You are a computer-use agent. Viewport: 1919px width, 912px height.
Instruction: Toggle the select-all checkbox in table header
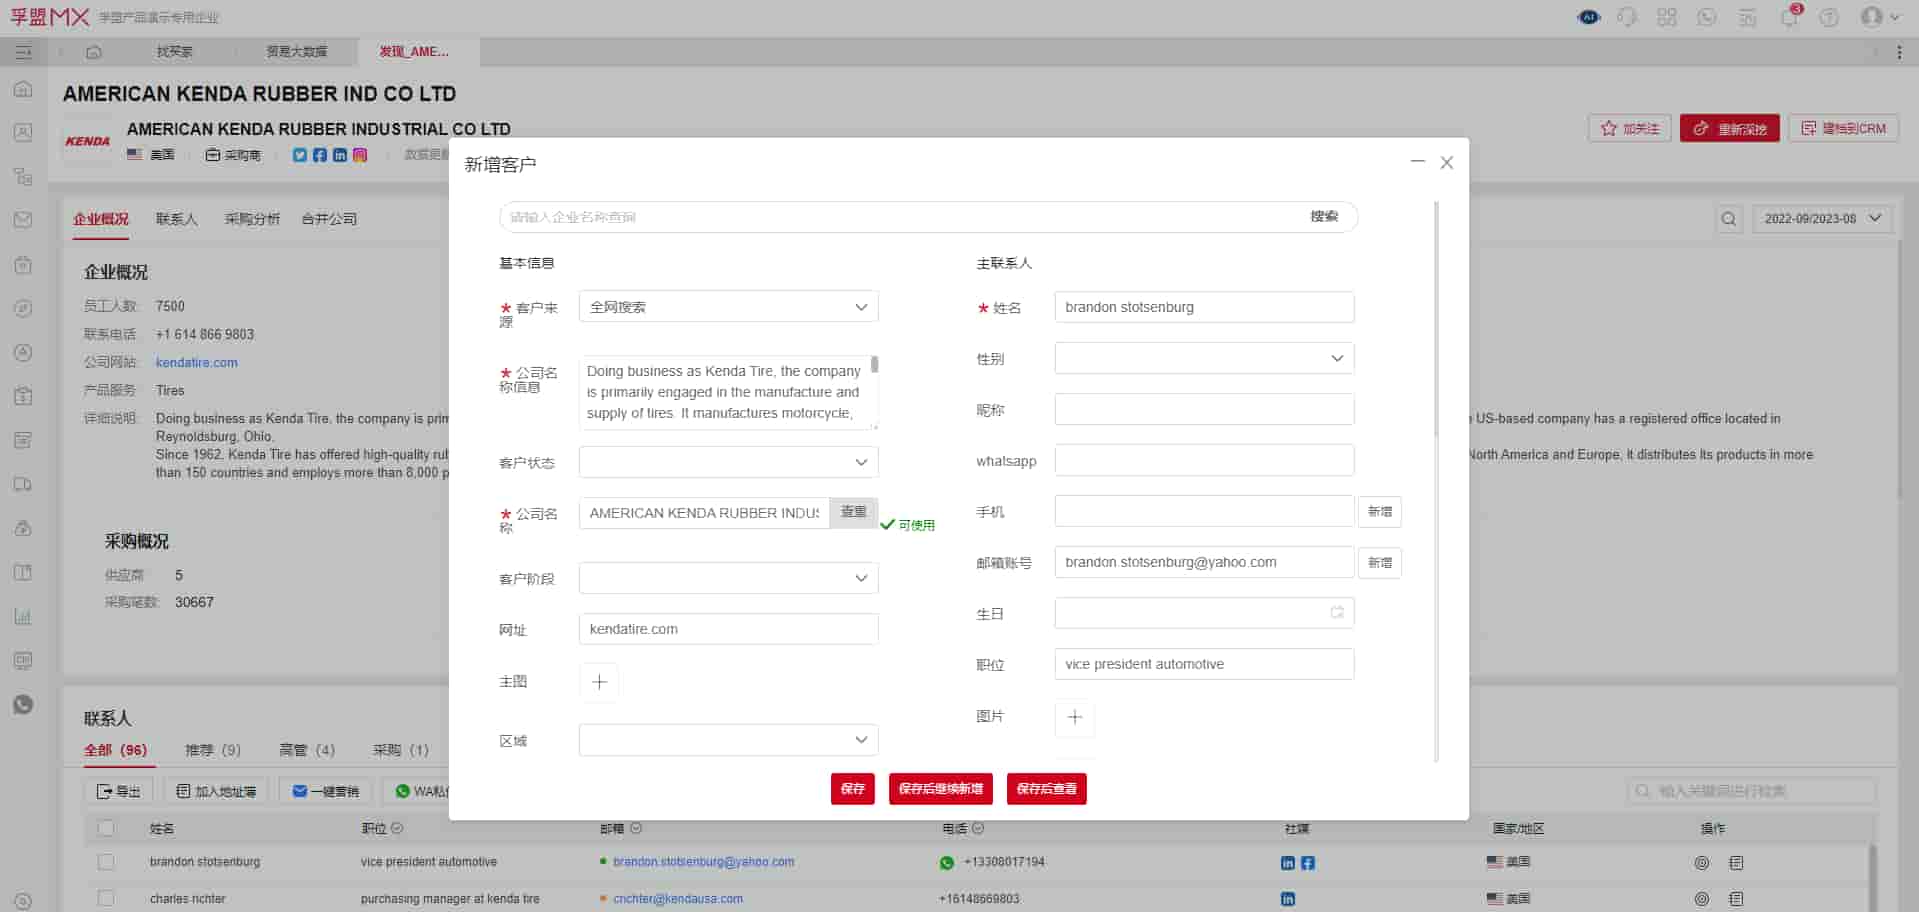pos(106,828)
